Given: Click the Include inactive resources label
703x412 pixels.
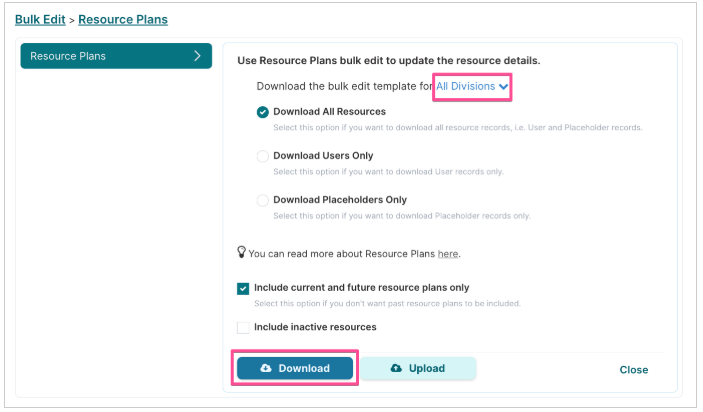Looking at the screenshot, I should pos(315,327).
